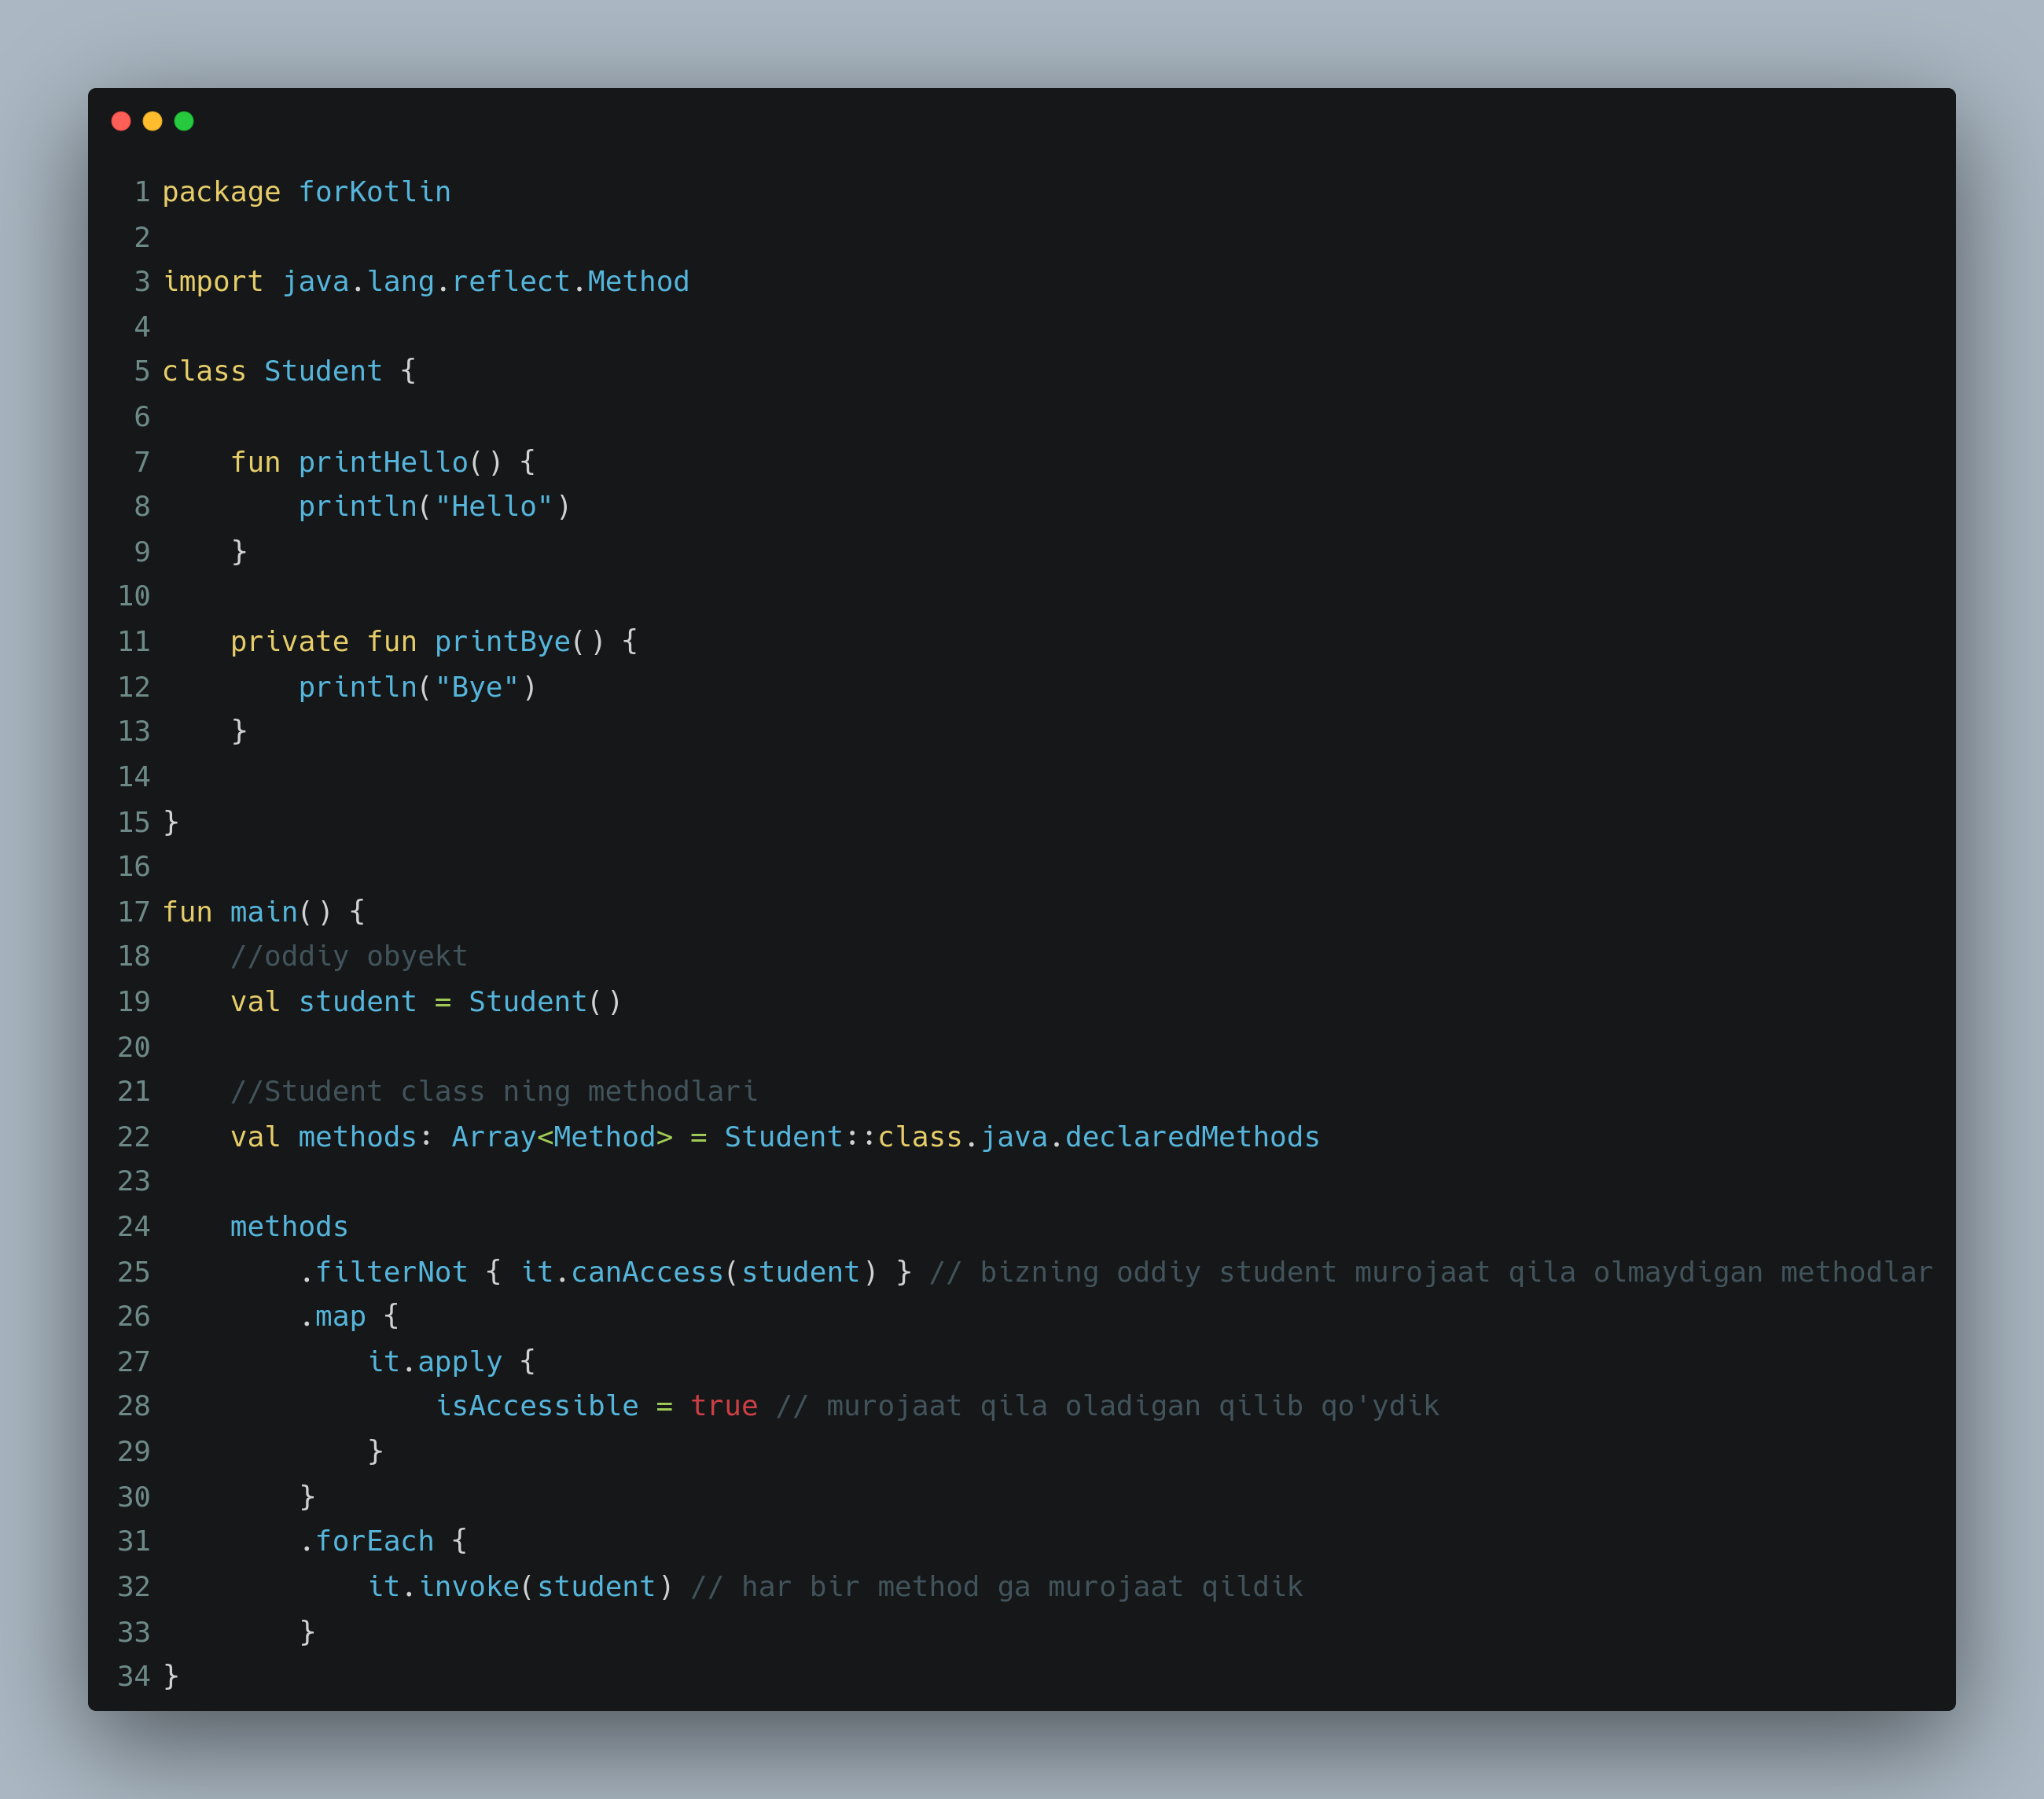Click line number 23 in the gutter
The height and width of the screenshot is (1799, 2044).
[134, 1181]
